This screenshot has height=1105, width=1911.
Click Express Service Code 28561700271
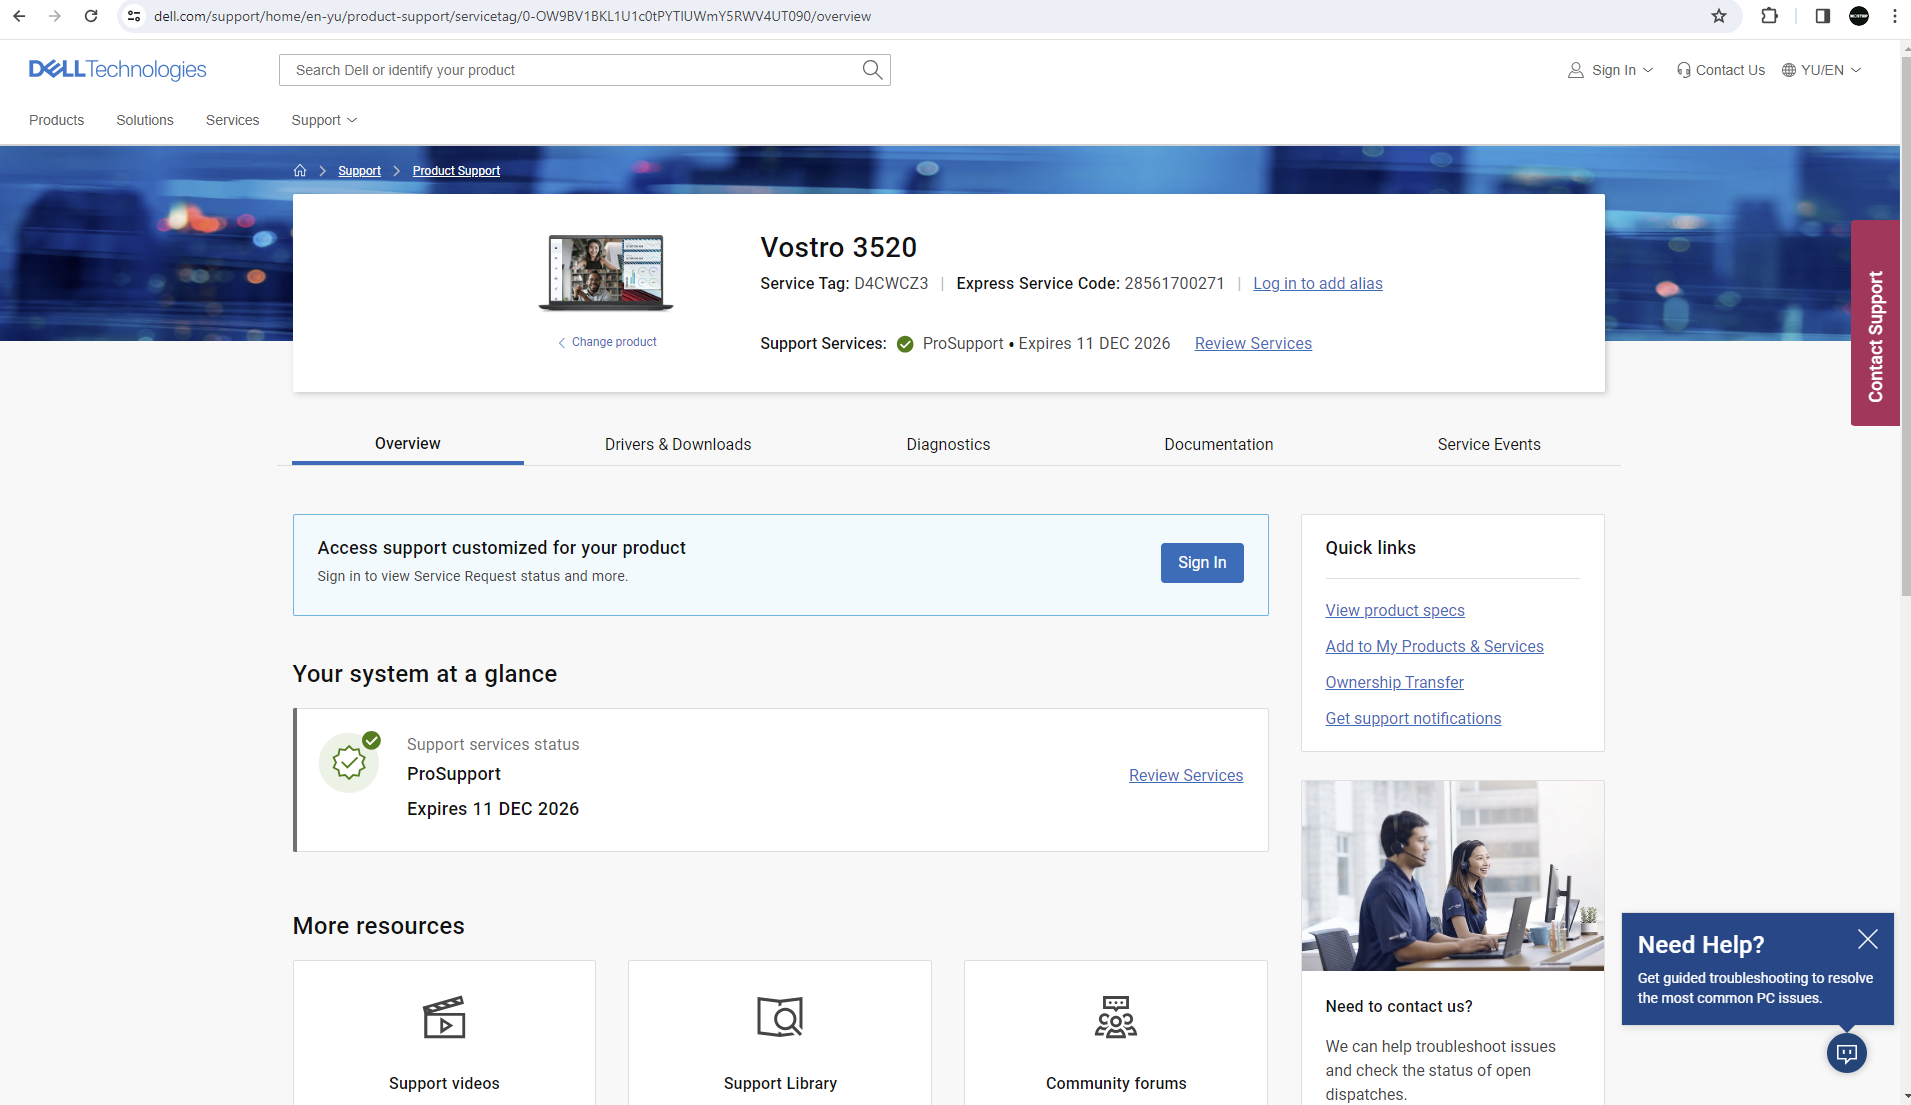click(1090, 284)
